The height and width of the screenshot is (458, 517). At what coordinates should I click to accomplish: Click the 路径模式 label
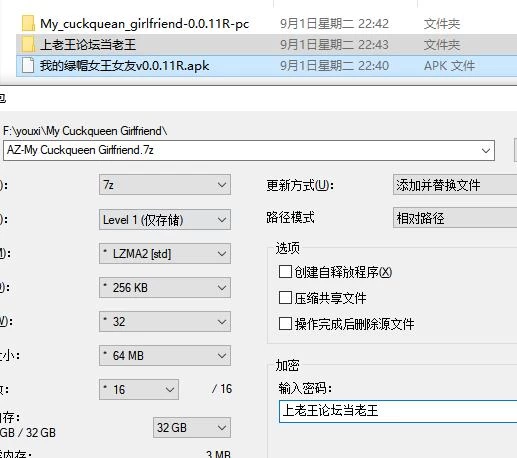click(290, 218)
